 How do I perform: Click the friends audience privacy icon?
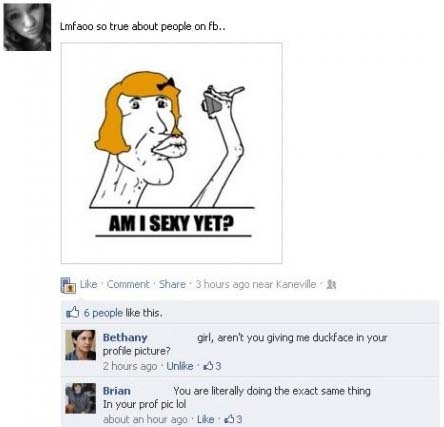tap(331, 284)
